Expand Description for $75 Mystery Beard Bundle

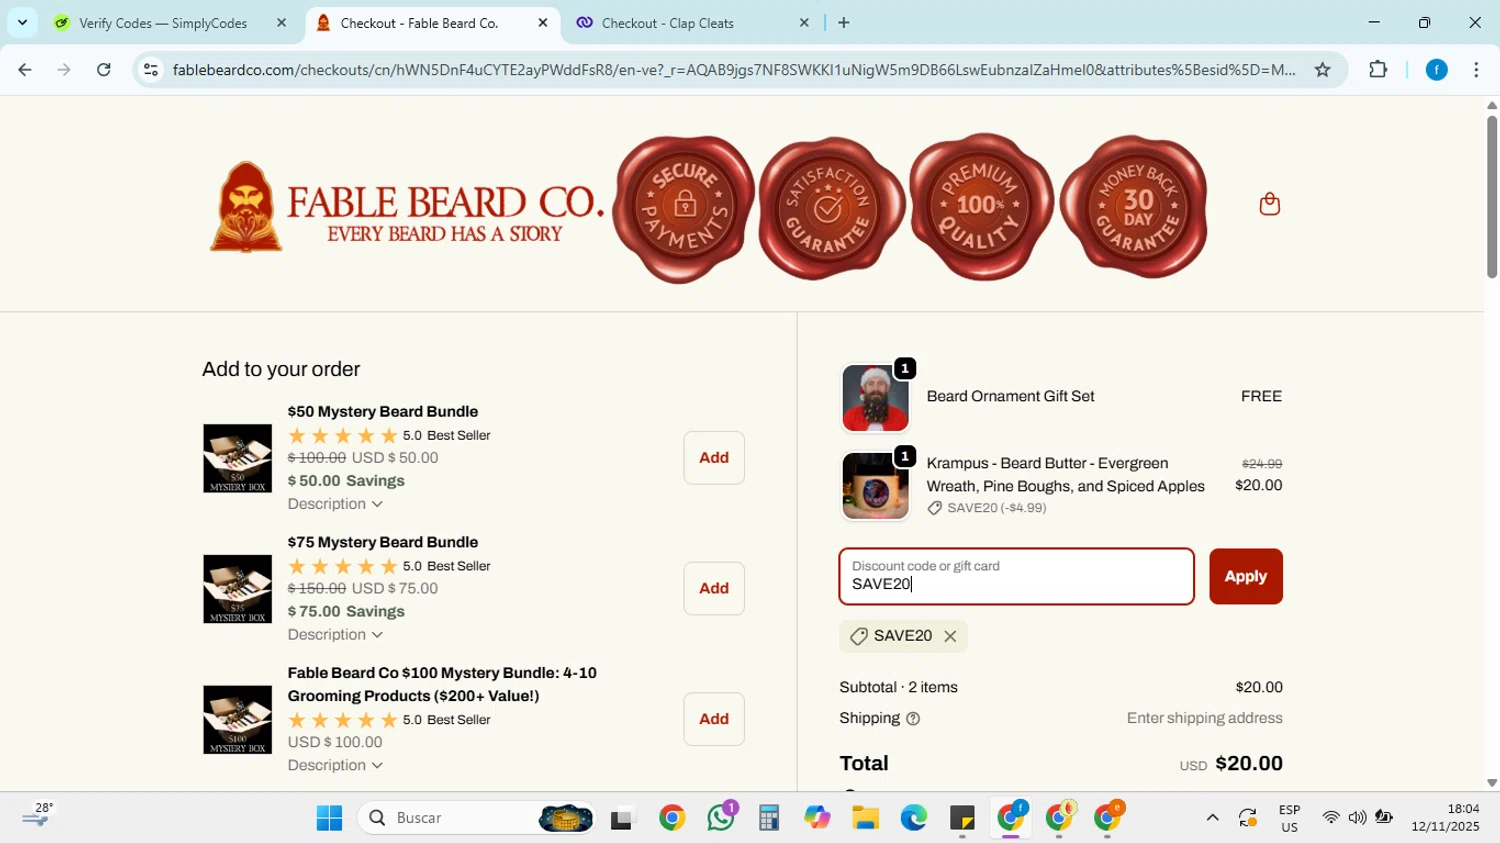coord(335,635)
